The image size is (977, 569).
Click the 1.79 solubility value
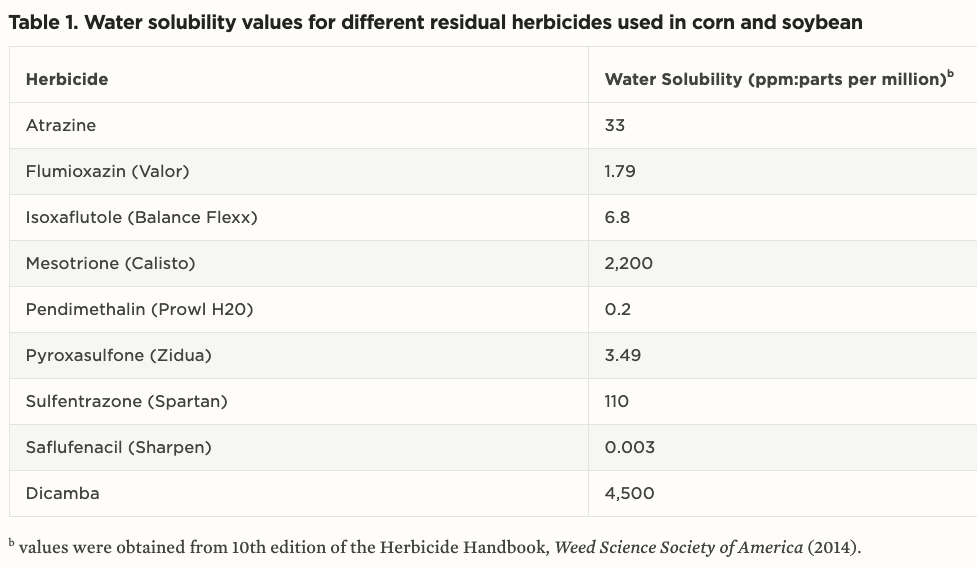tap(620, 171)
